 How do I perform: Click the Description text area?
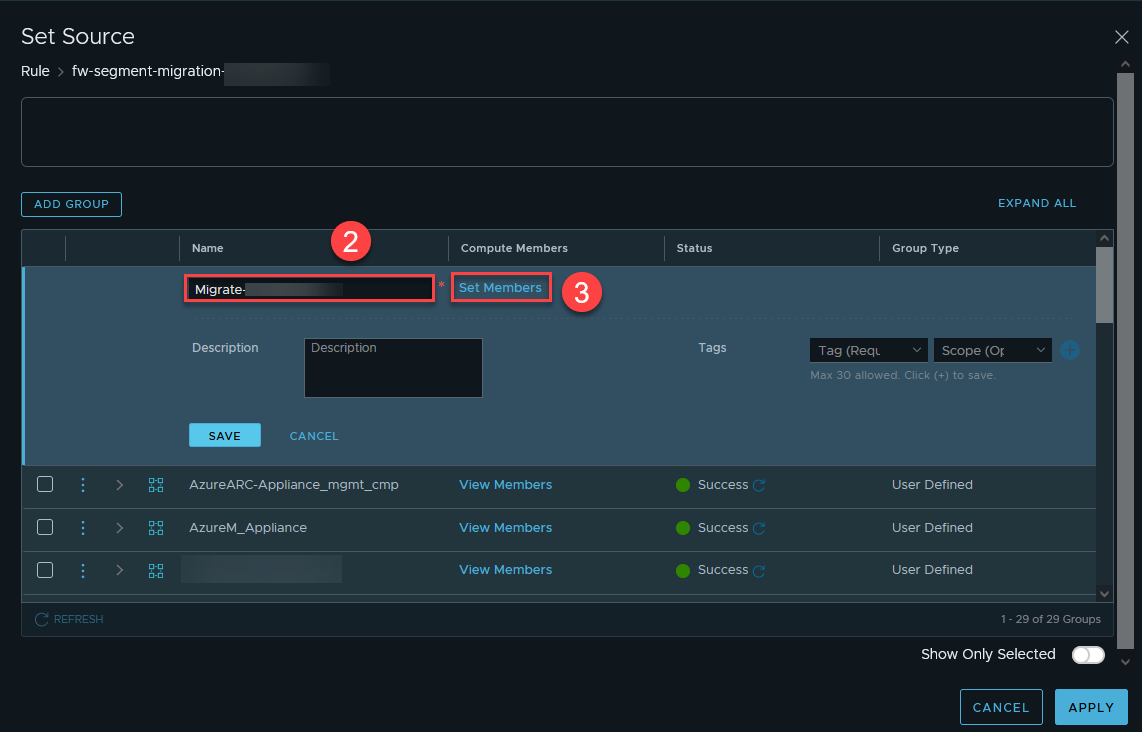393,368
